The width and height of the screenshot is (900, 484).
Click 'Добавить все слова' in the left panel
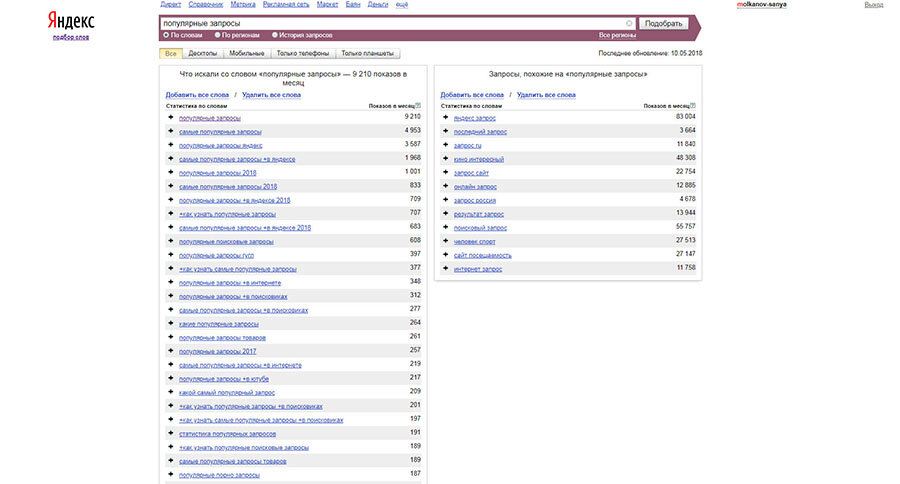click(197, 95)
